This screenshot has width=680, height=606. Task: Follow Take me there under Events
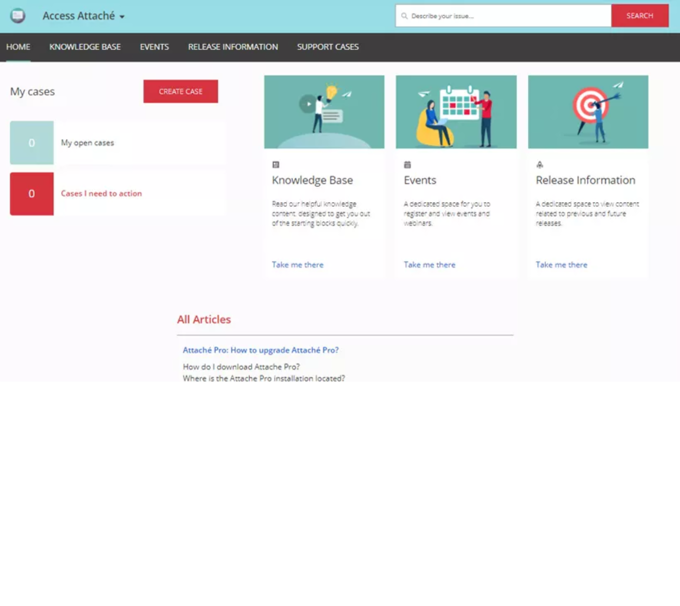429,265
